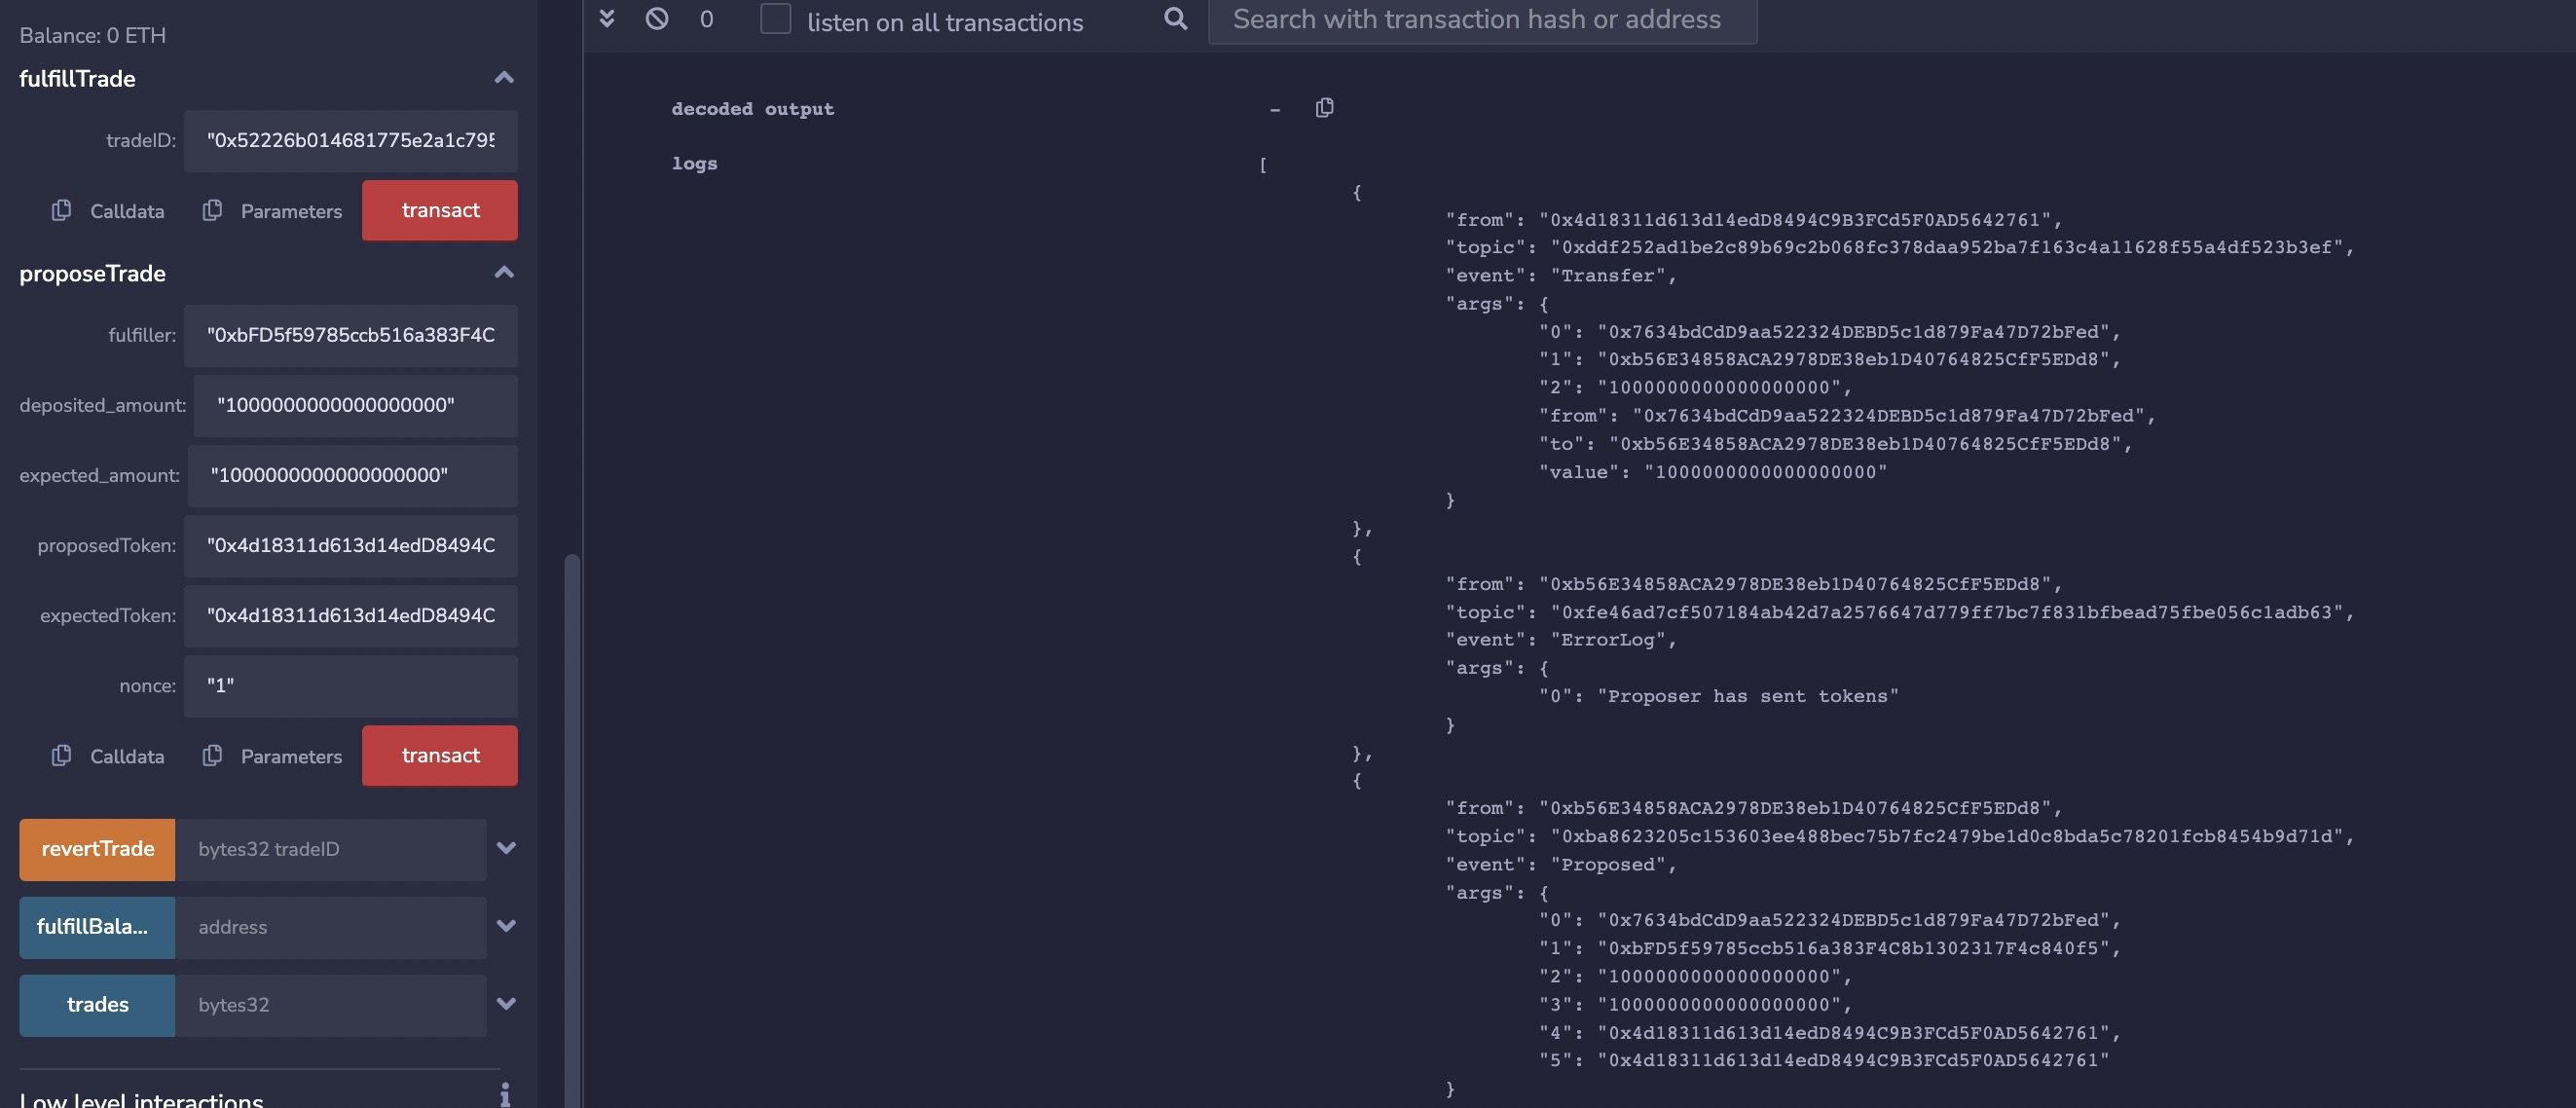Viewport: 2576px width, 1108px height.
Task: Click the proposeTrade heading label
Action: pos(92,273)
